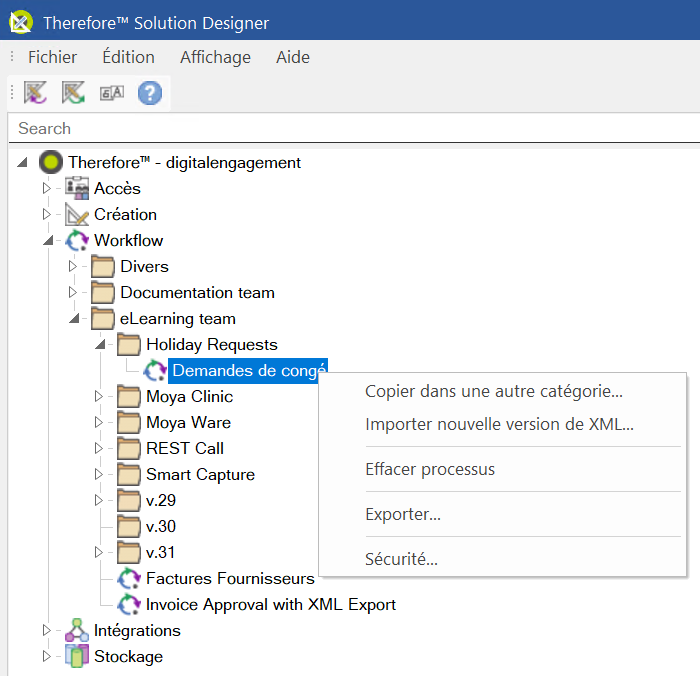Expand the REST Call folder
Screen dimensions: 700x676
pos(99,448)
